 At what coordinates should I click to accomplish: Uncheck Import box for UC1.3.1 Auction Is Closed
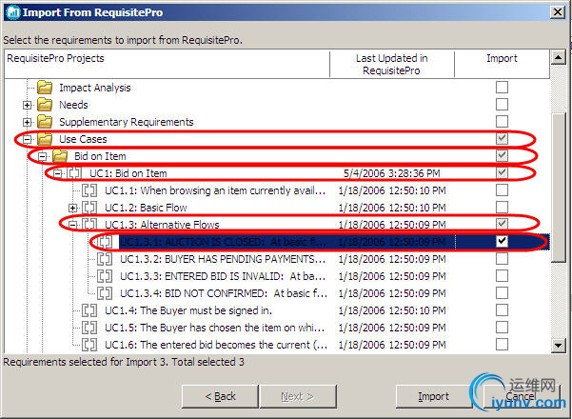click(502, 241)
